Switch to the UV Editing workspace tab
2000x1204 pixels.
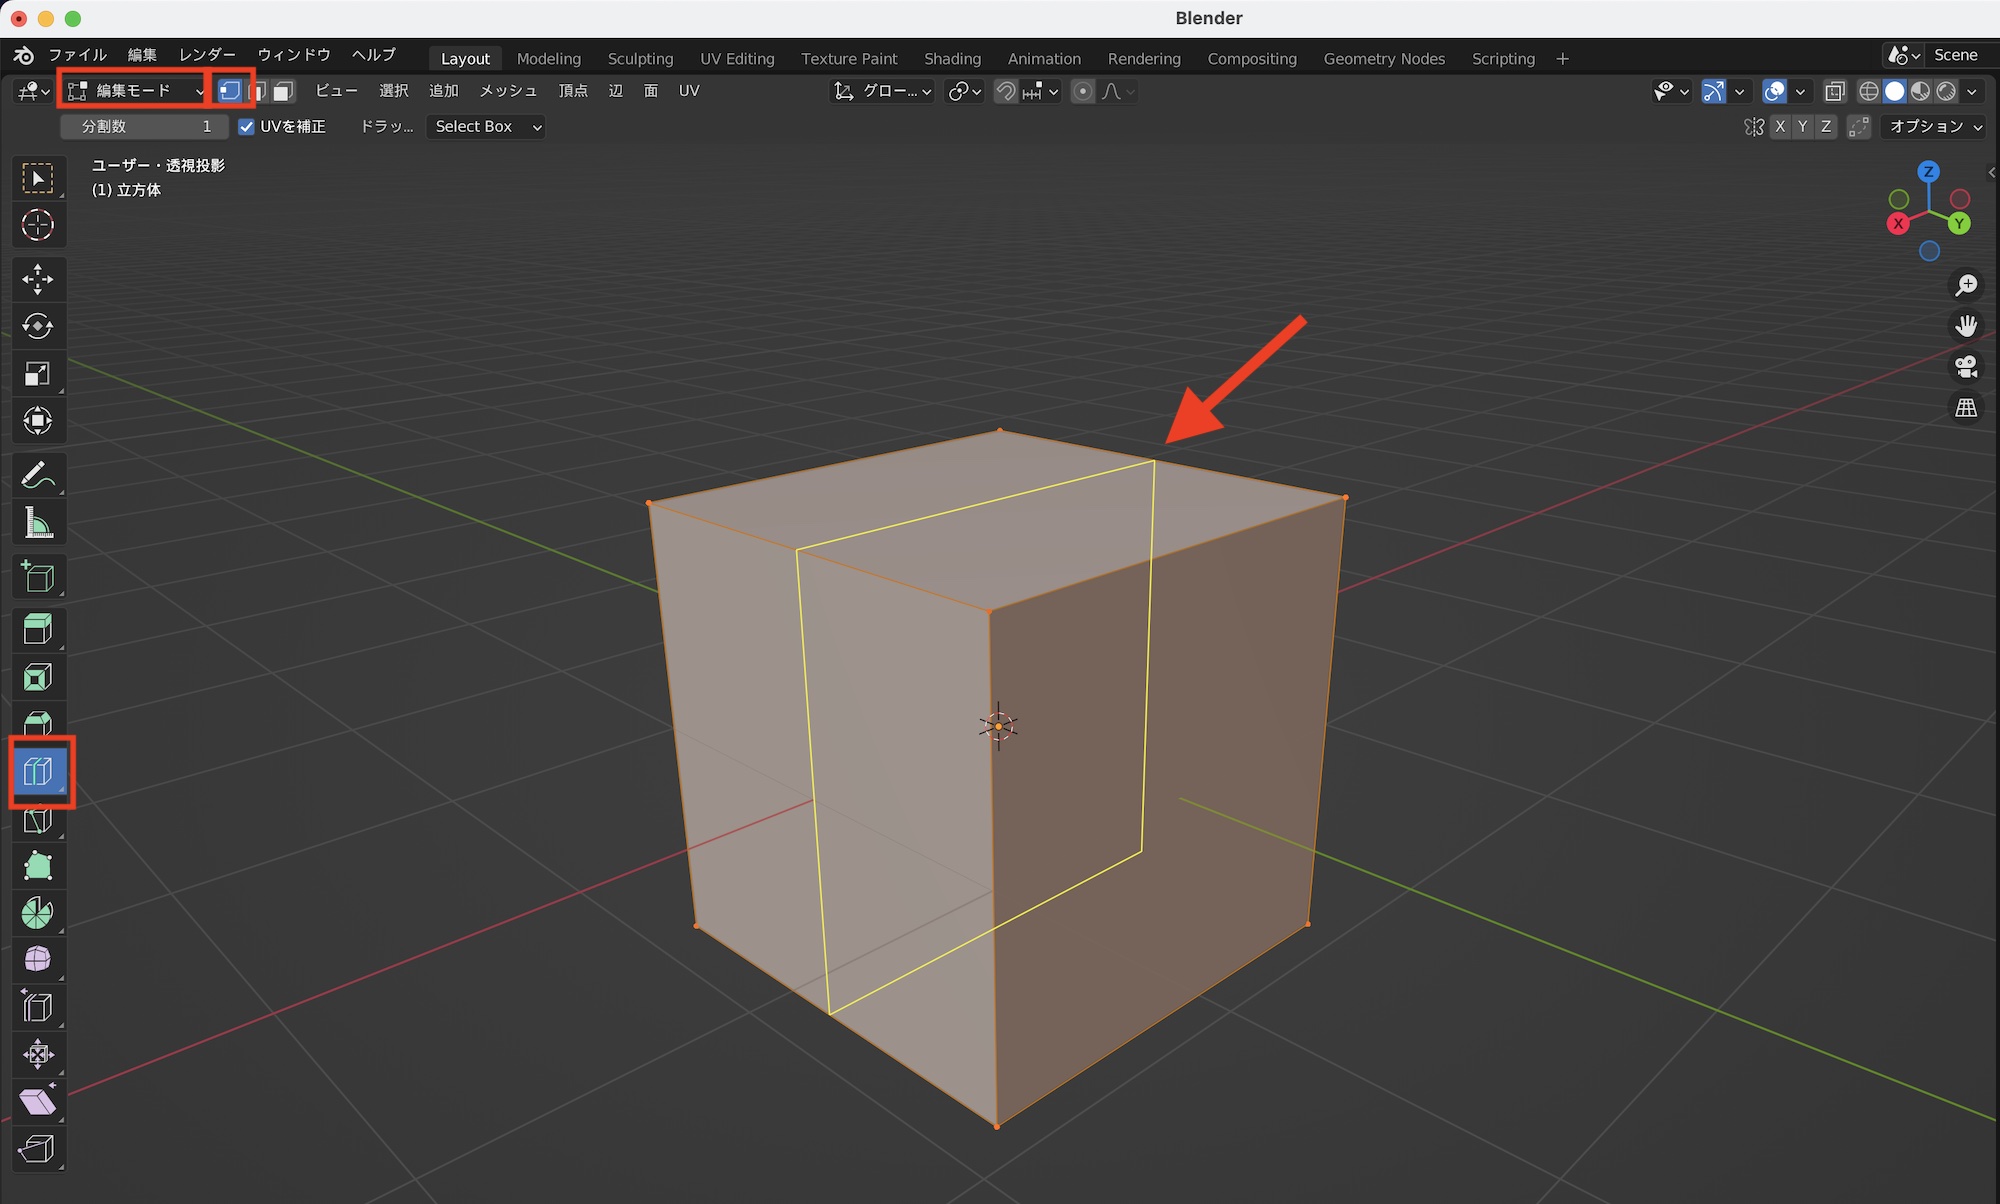pos(737,59)
